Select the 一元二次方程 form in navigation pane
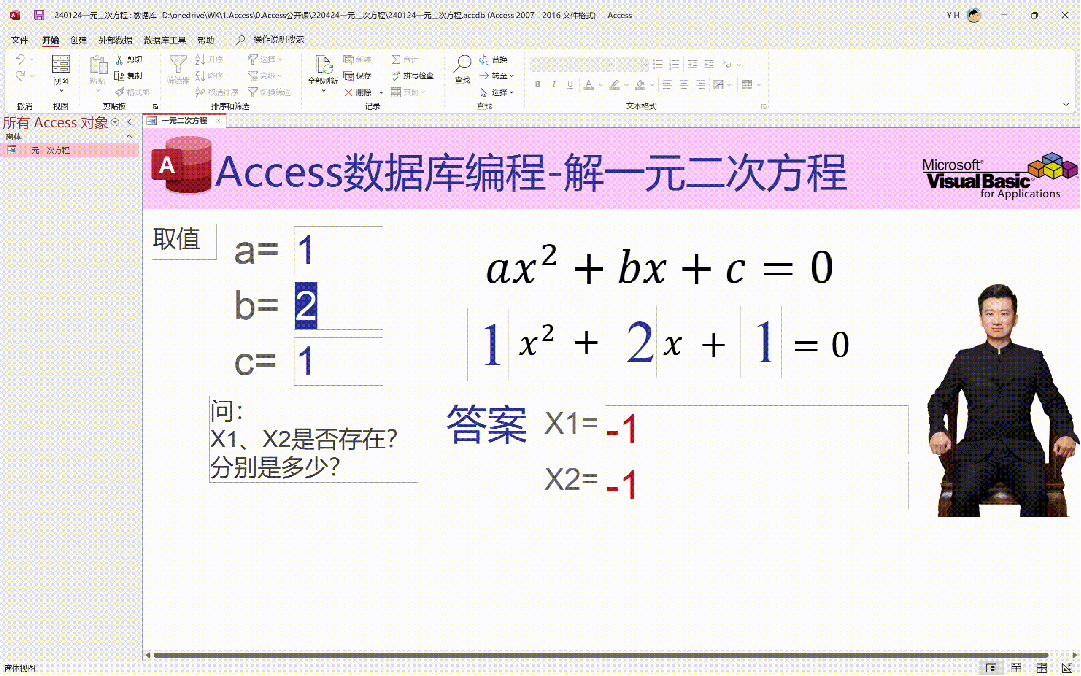1081x676 pixels. pyautogui.click(x=69, y=150)
